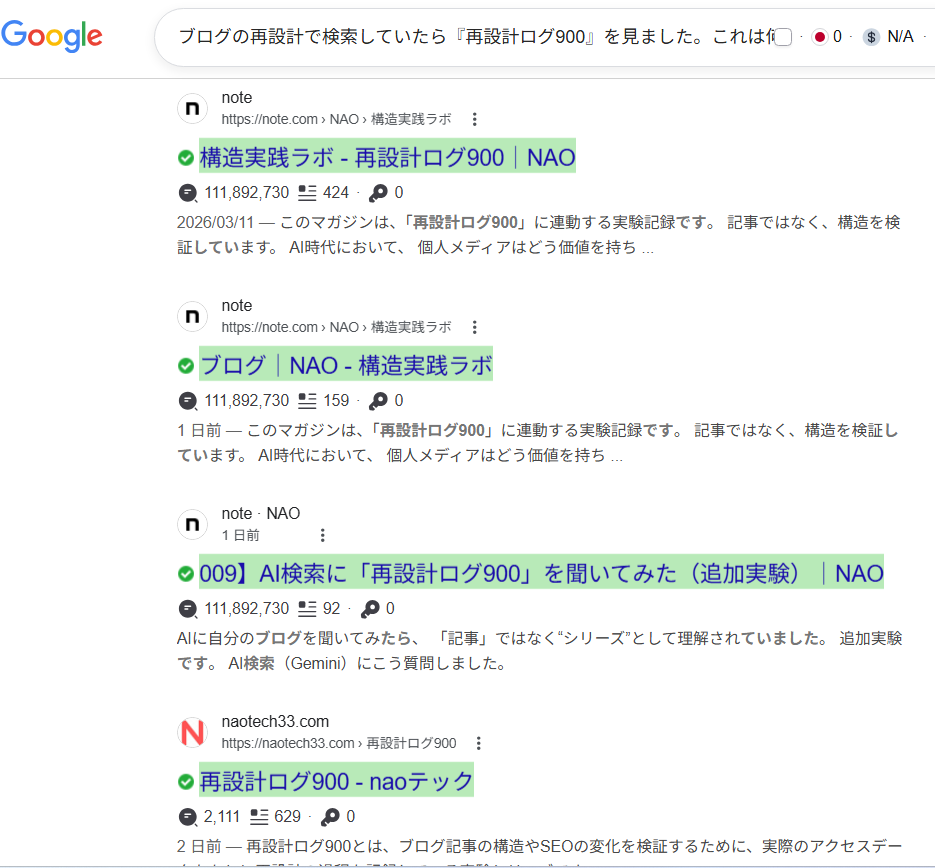Open three-dot menu for naotech33.com result
The height and width of the screenshot is (868, 935).
coord(479,743)
